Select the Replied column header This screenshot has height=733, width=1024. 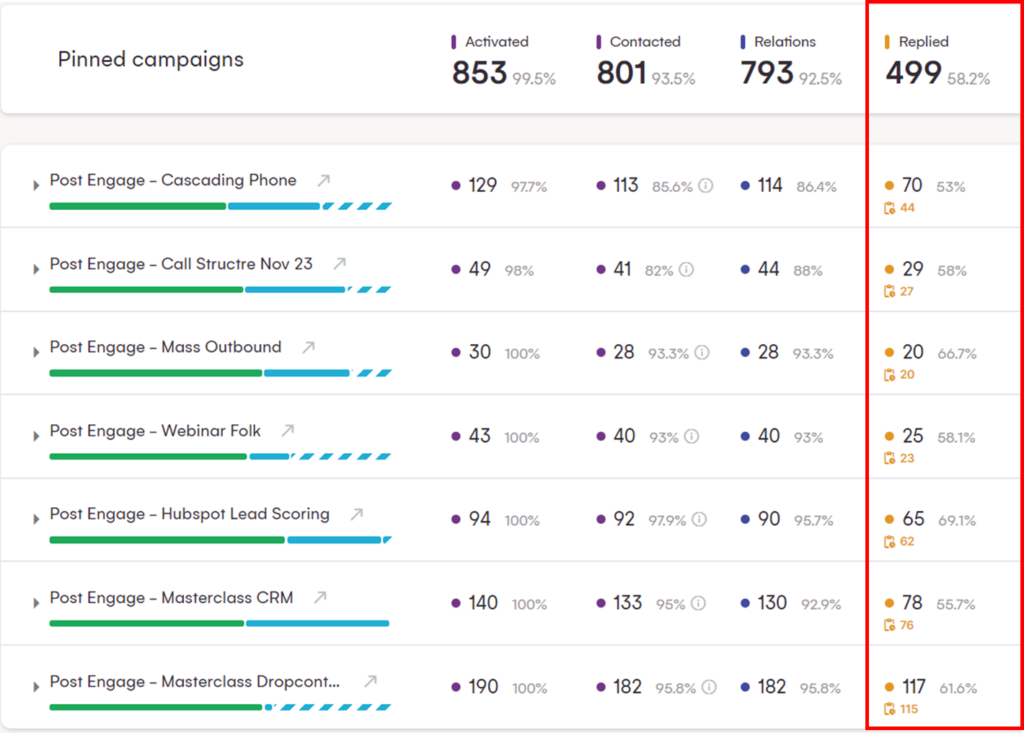923,42
